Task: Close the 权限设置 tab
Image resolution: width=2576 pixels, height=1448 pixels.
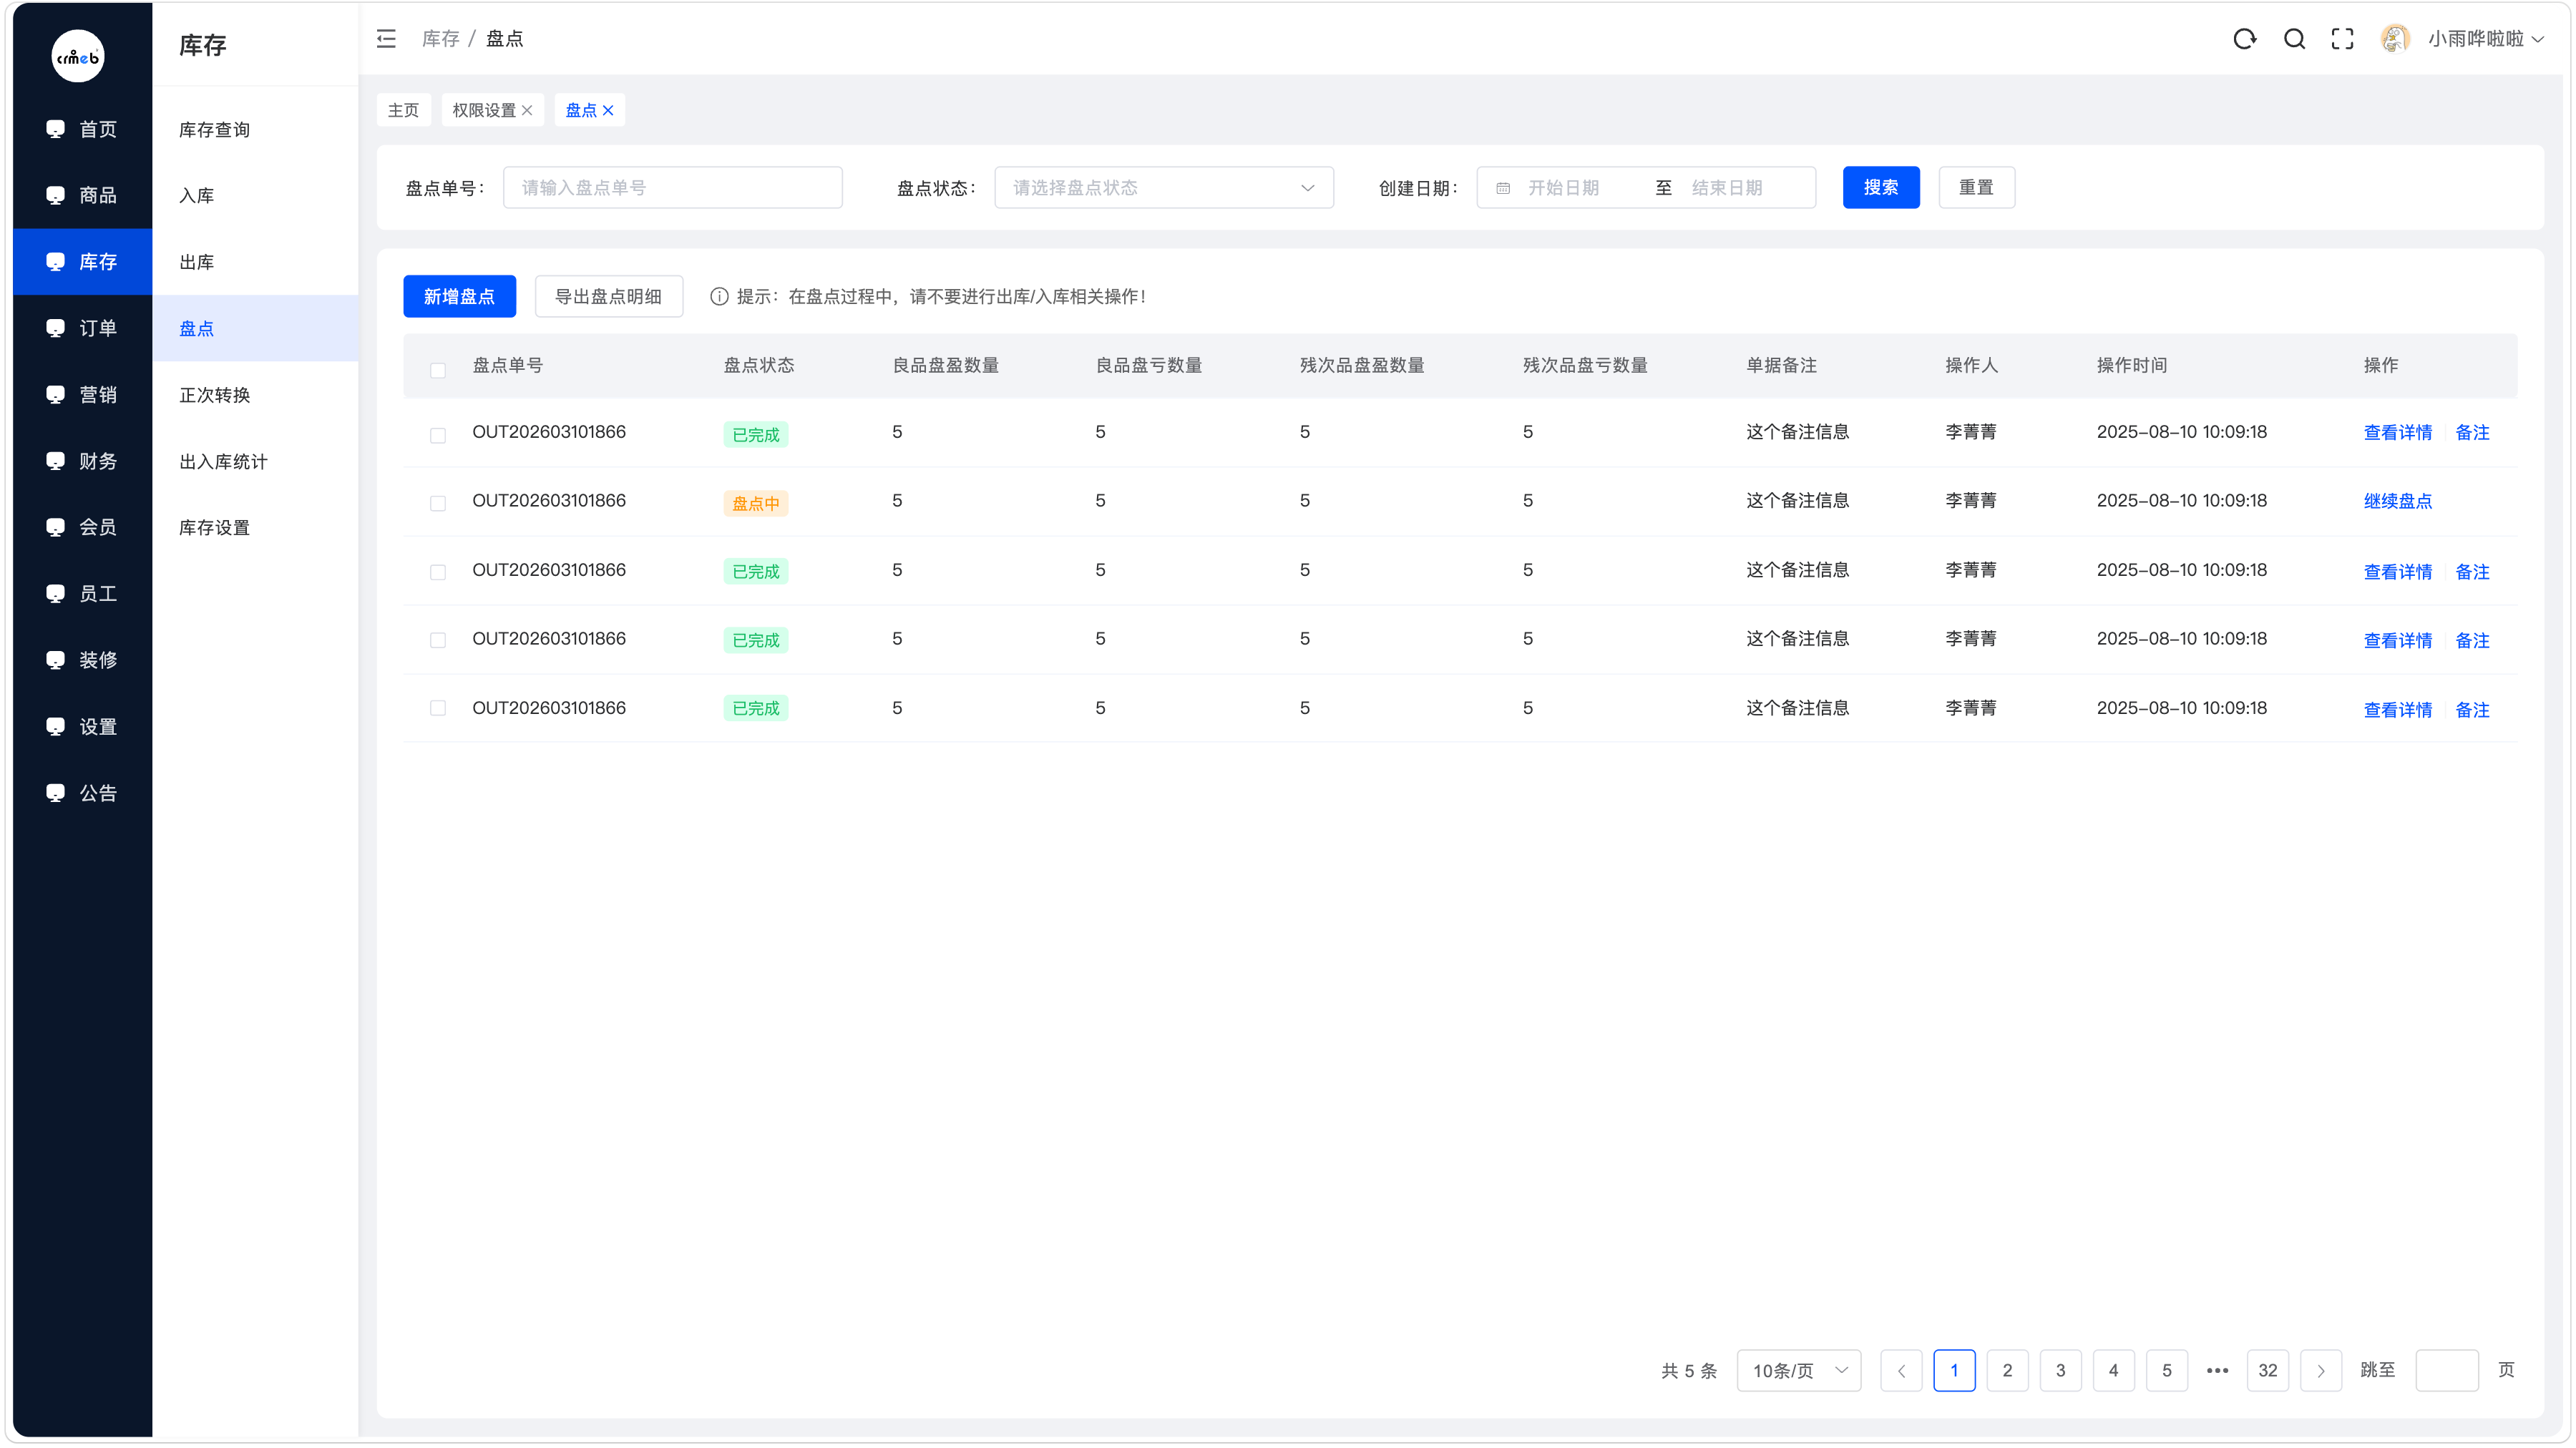Action: [x=527, y=110]
